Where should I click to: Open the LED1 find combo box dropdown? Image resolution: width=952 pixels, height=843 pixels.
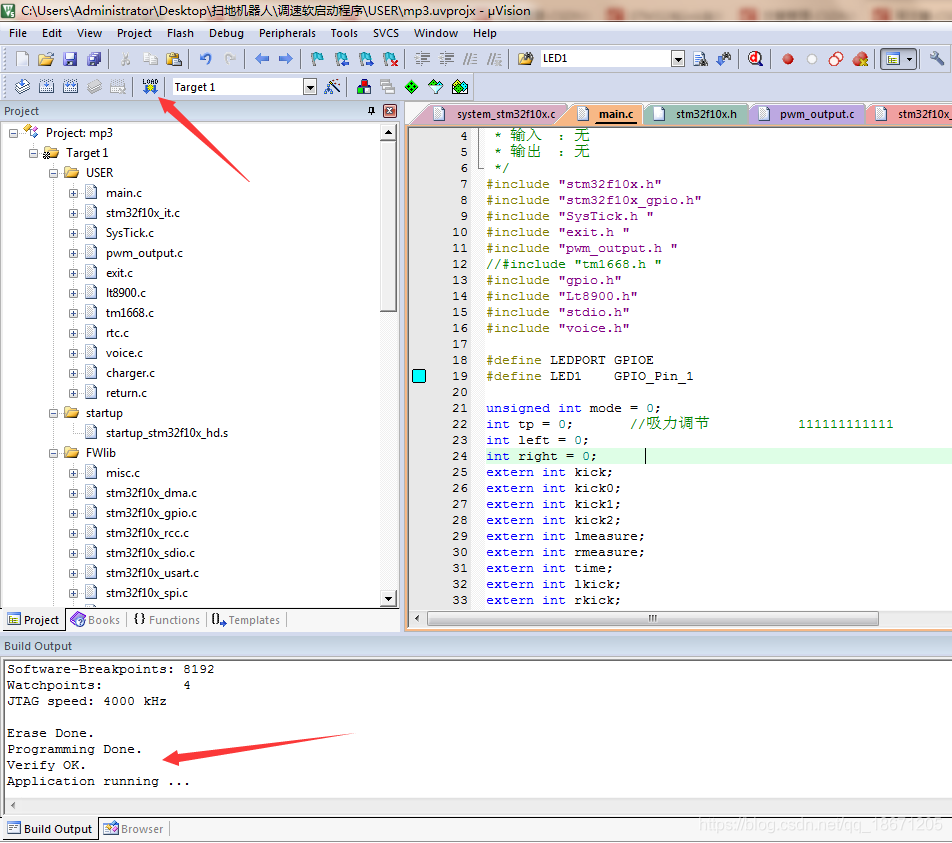pyautogui.click(x=678, y=59)
